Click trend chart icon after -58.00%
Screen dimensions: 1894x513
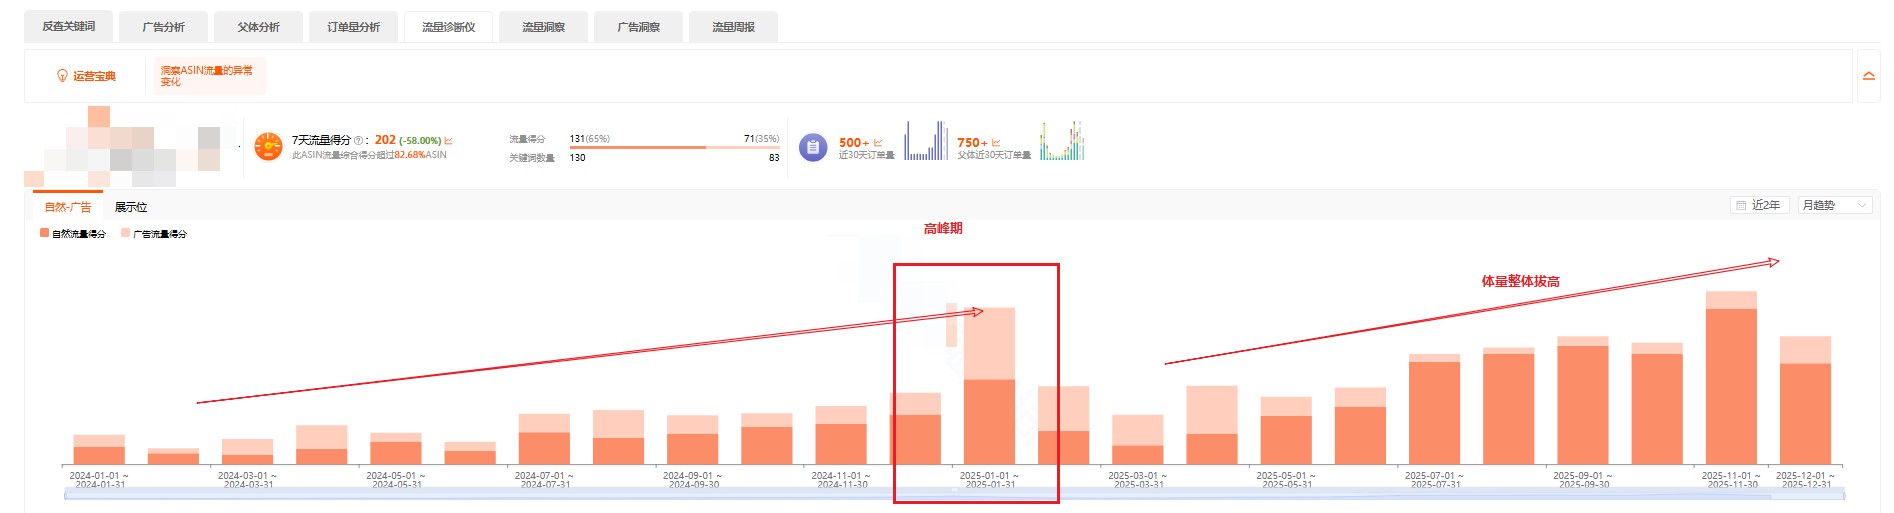click(x=449, y=141)
